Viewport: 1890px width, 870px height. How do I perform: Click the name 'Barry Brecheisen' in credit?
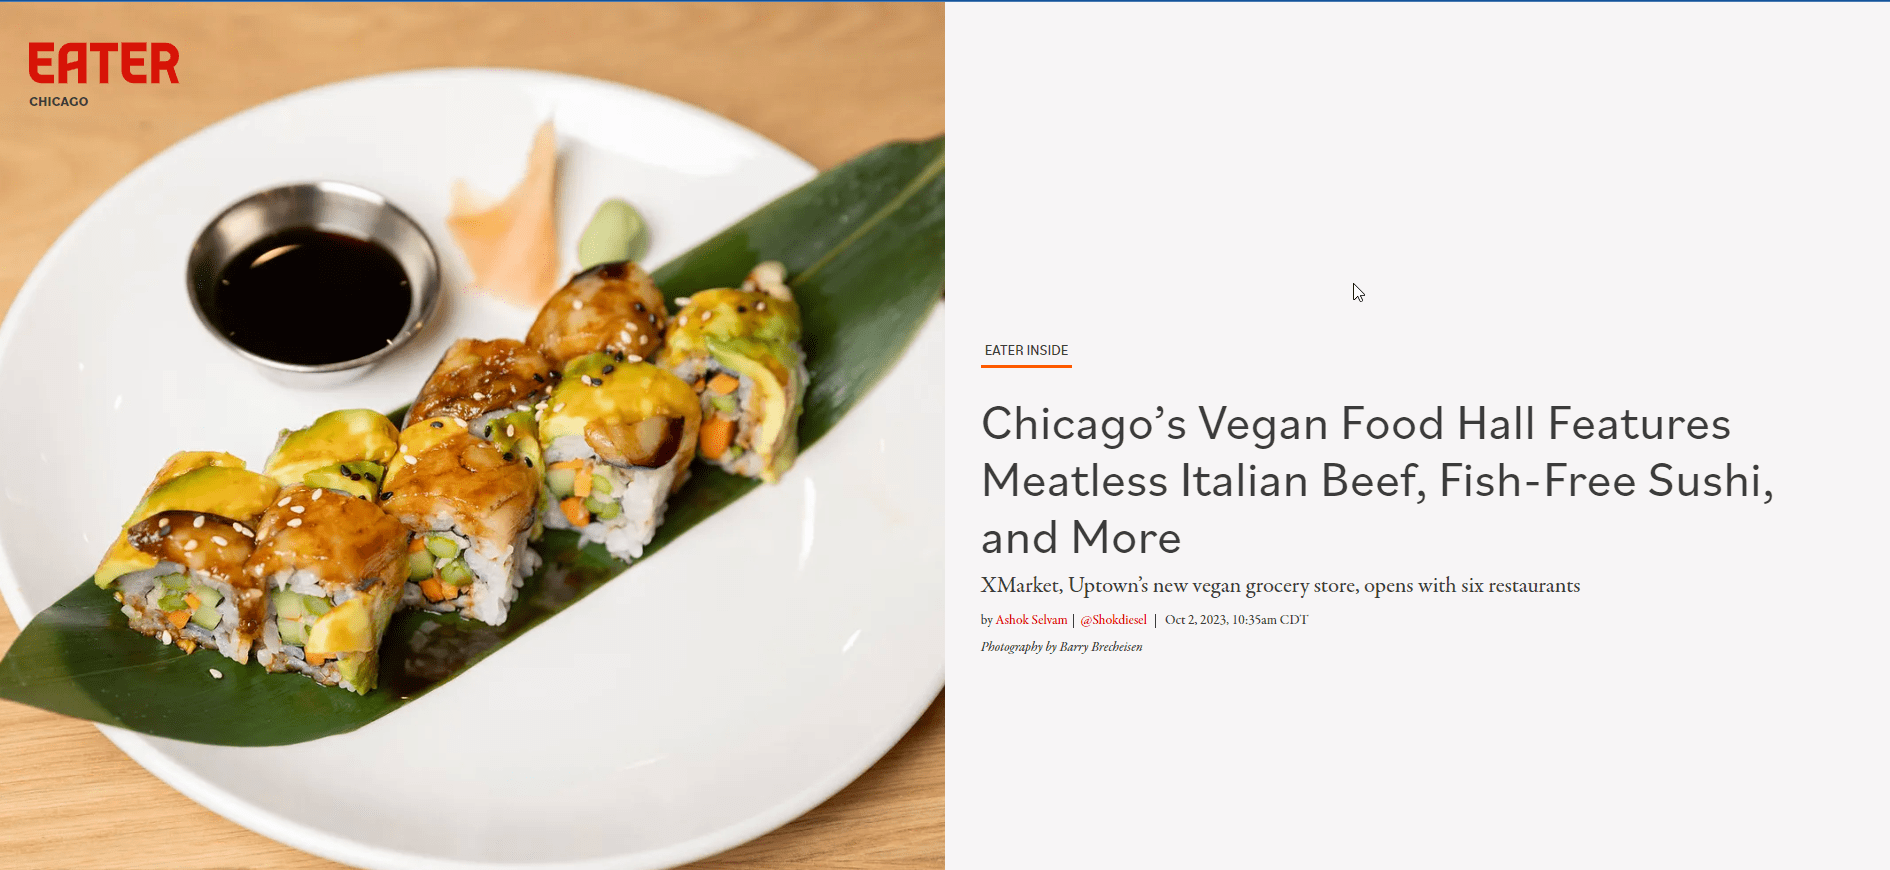(1101, 647)
